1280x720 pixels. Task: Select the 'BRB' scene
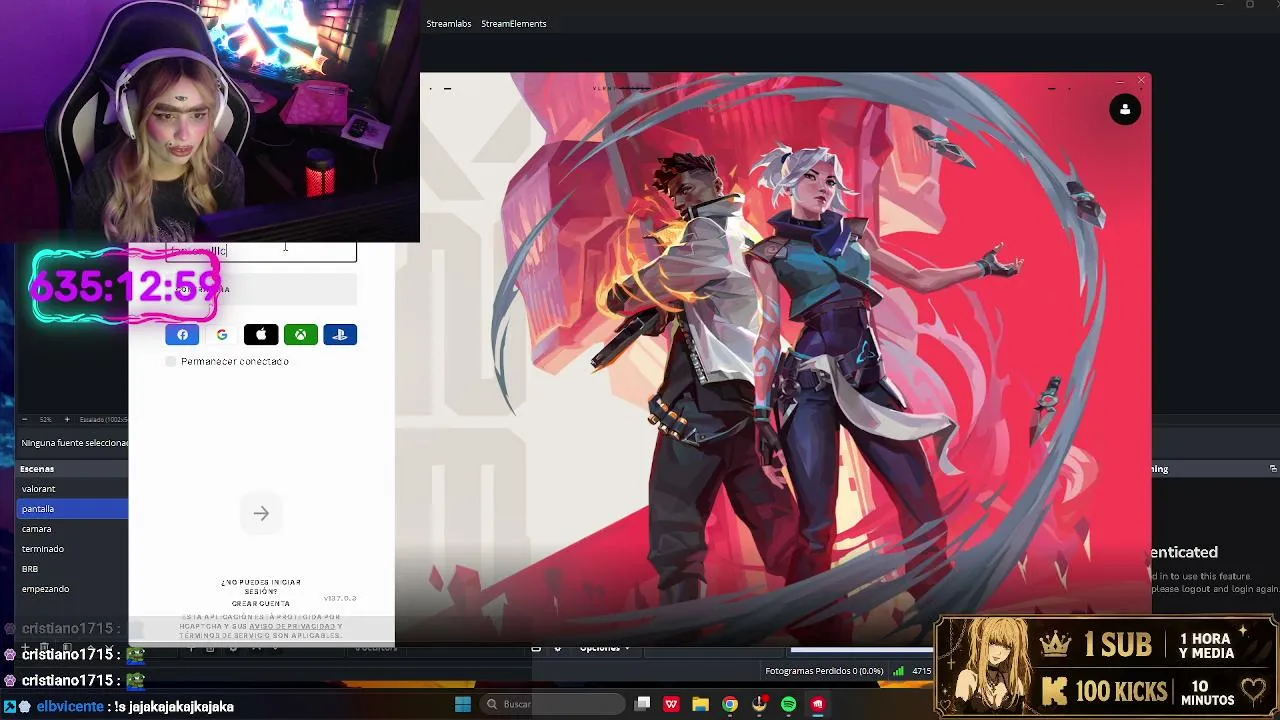(x=74, y=569)
